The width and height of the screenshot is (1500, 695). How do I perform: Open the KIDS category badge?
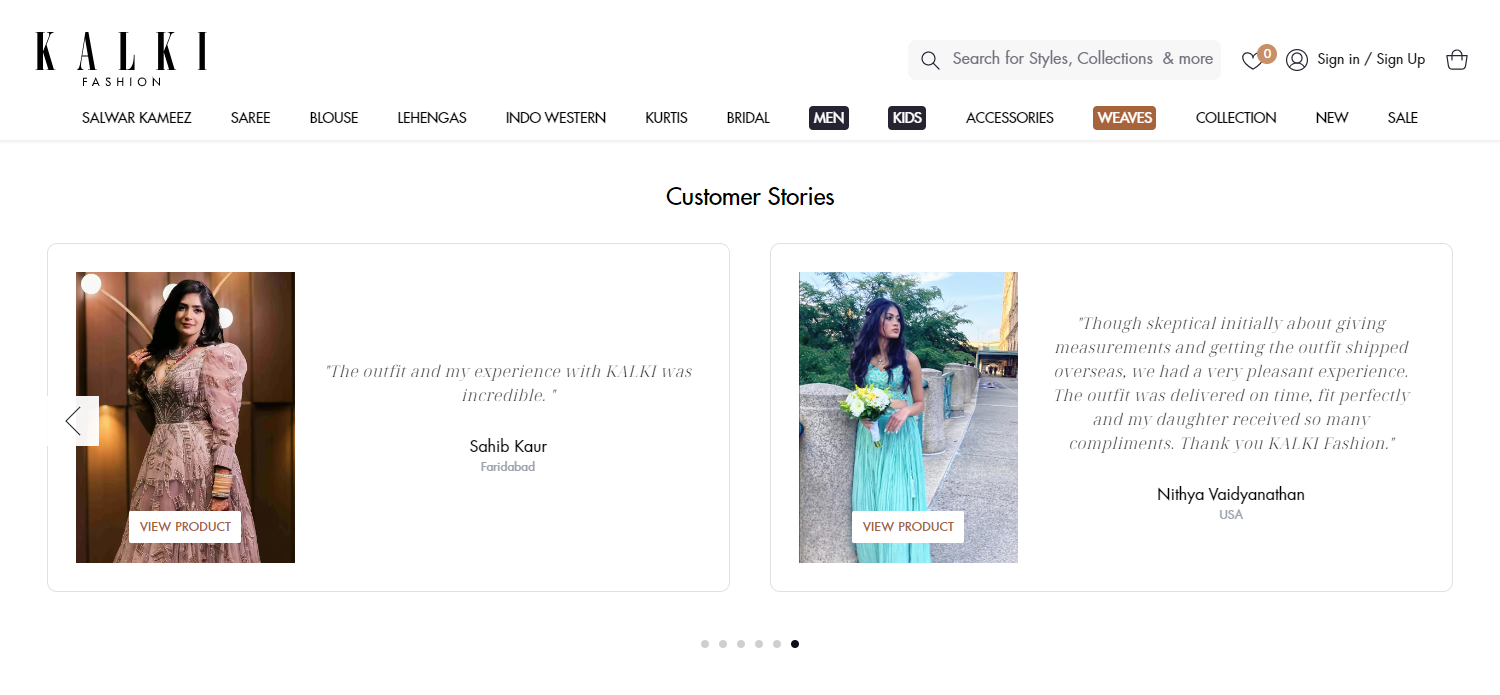pyautogui.click(x=906, y=117)
